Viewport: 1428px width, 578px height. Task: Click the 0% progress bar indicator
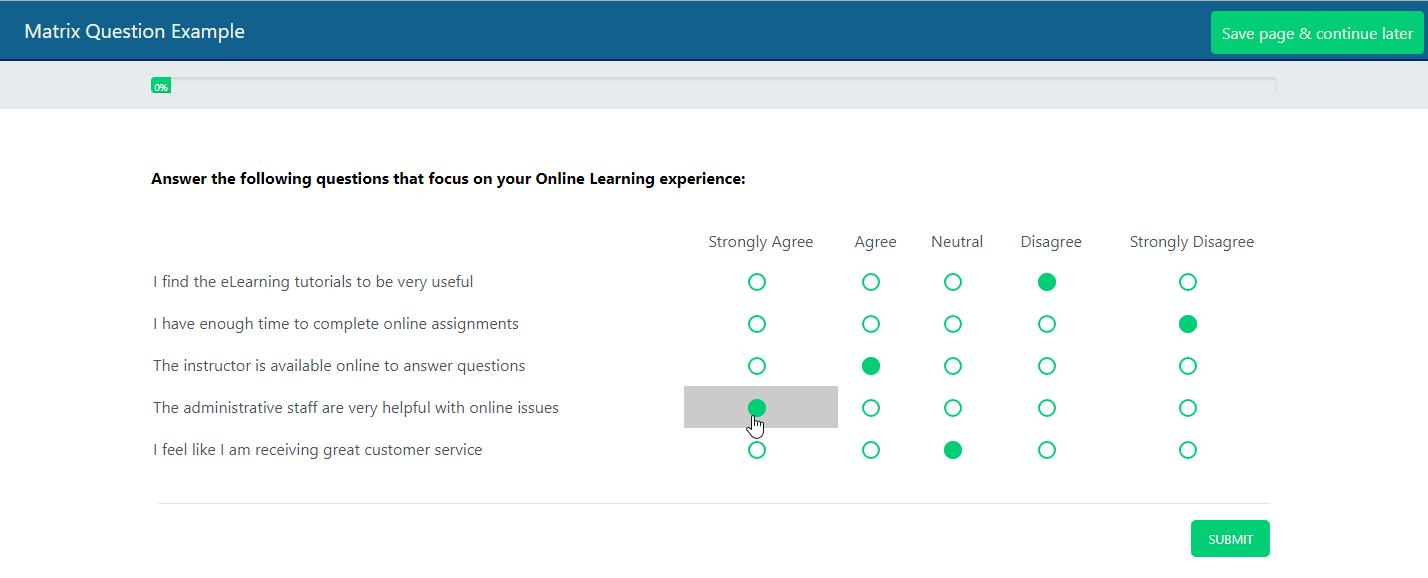(161, 85)
